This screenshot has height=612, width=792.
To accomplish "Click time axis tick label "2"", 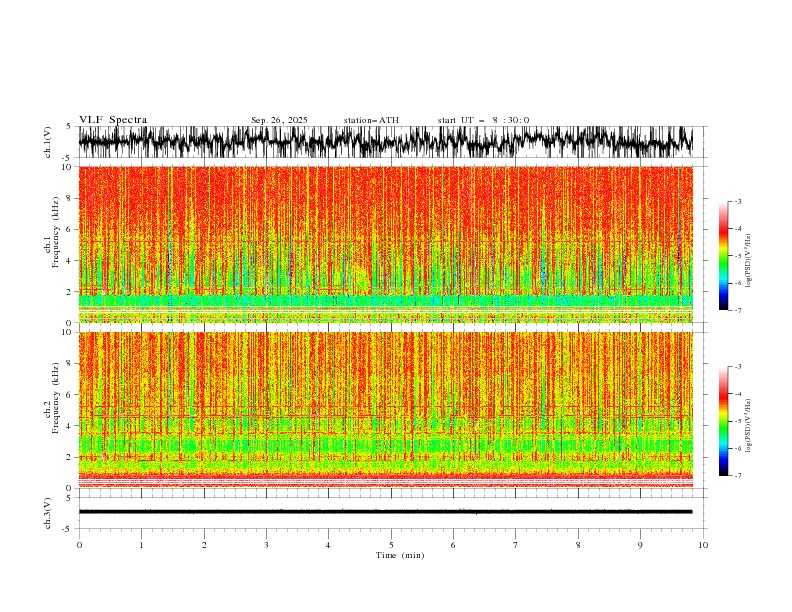I will pos(204,545).
